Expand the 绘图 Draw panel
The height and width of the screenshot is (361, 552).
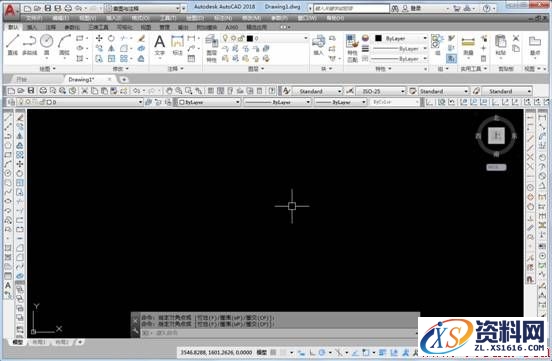tap(47, 69)
